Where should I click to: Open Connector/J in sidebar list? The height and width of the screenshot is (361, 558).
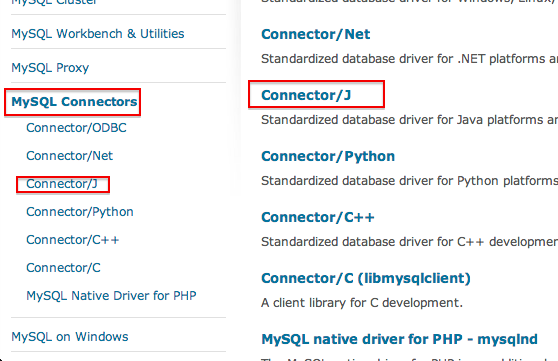point(62,184)
